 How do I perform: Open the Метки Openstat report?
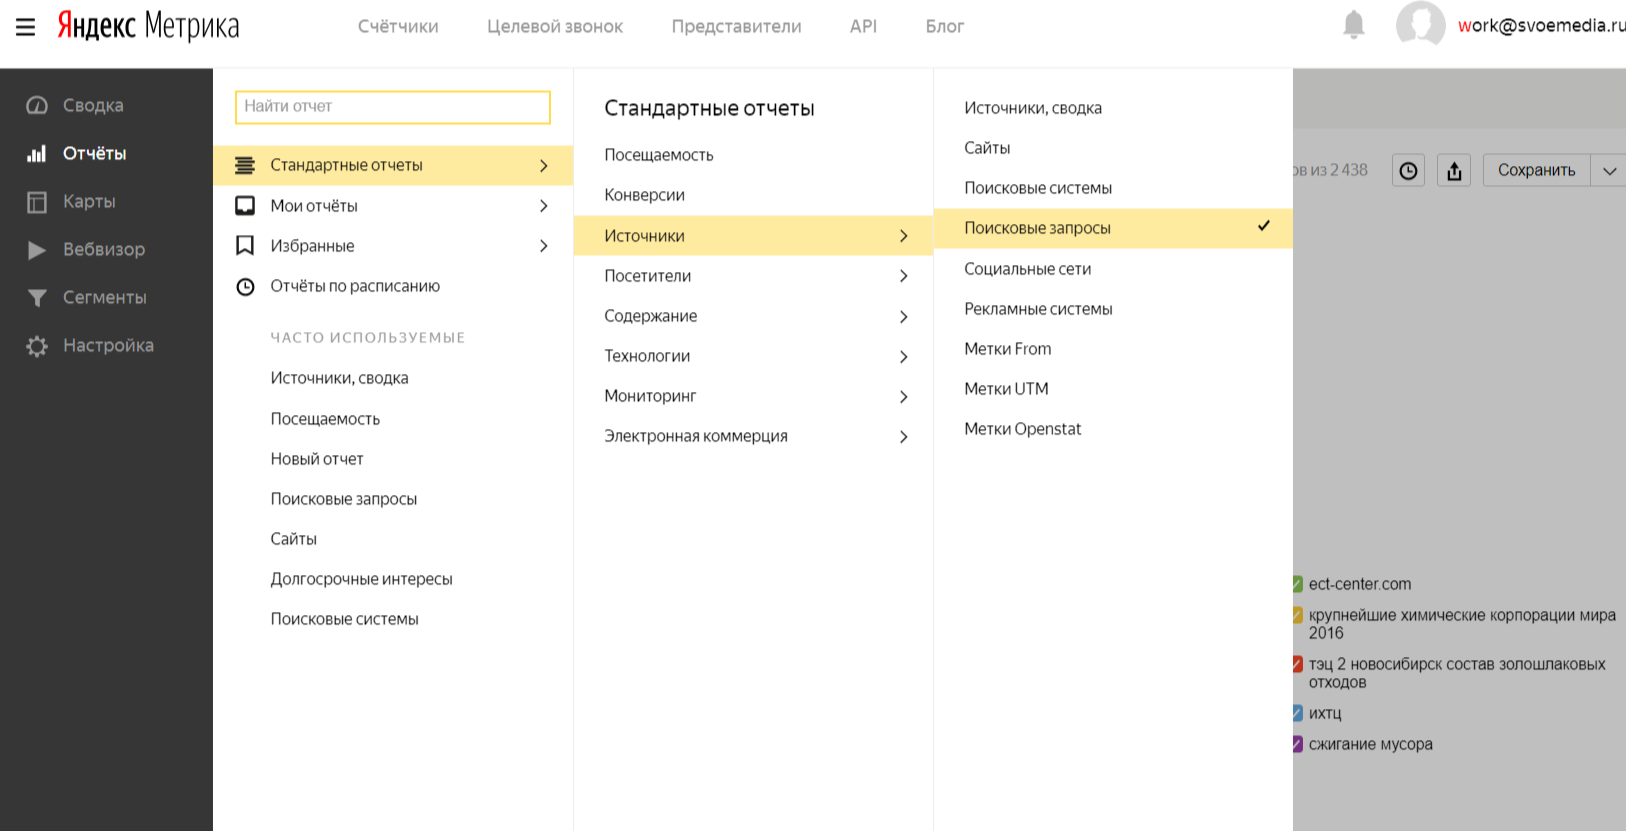[x=1023, y=429]
